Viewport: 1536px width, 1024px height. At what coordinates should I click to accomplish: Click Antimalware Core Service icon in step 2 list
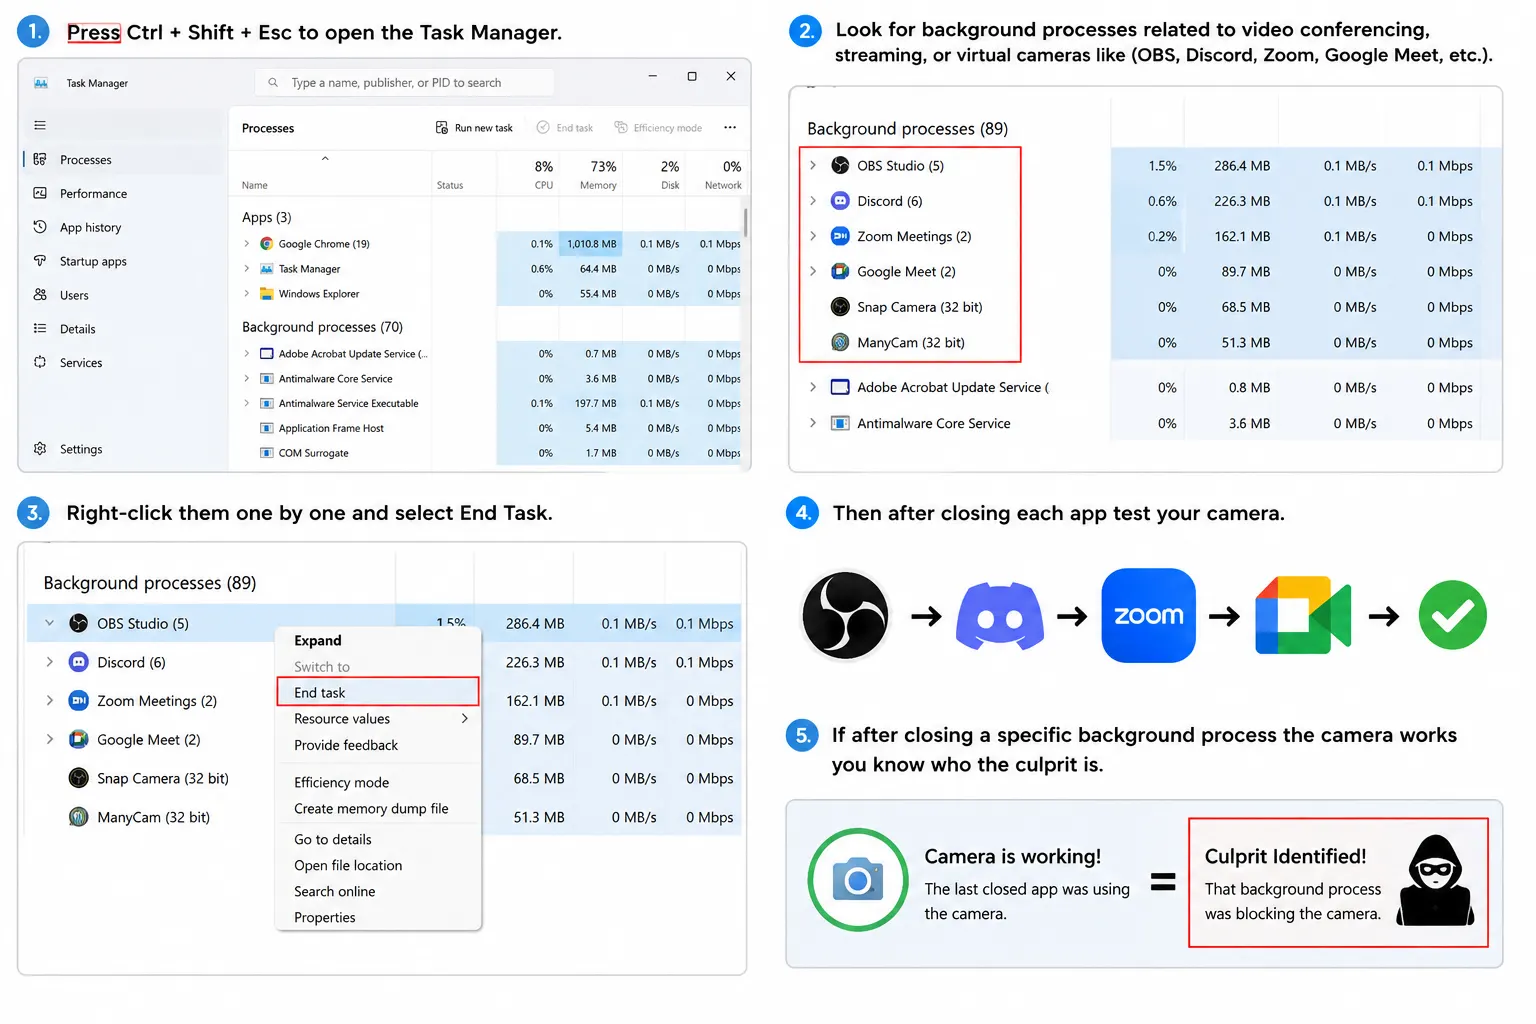(x=840, y=423)
